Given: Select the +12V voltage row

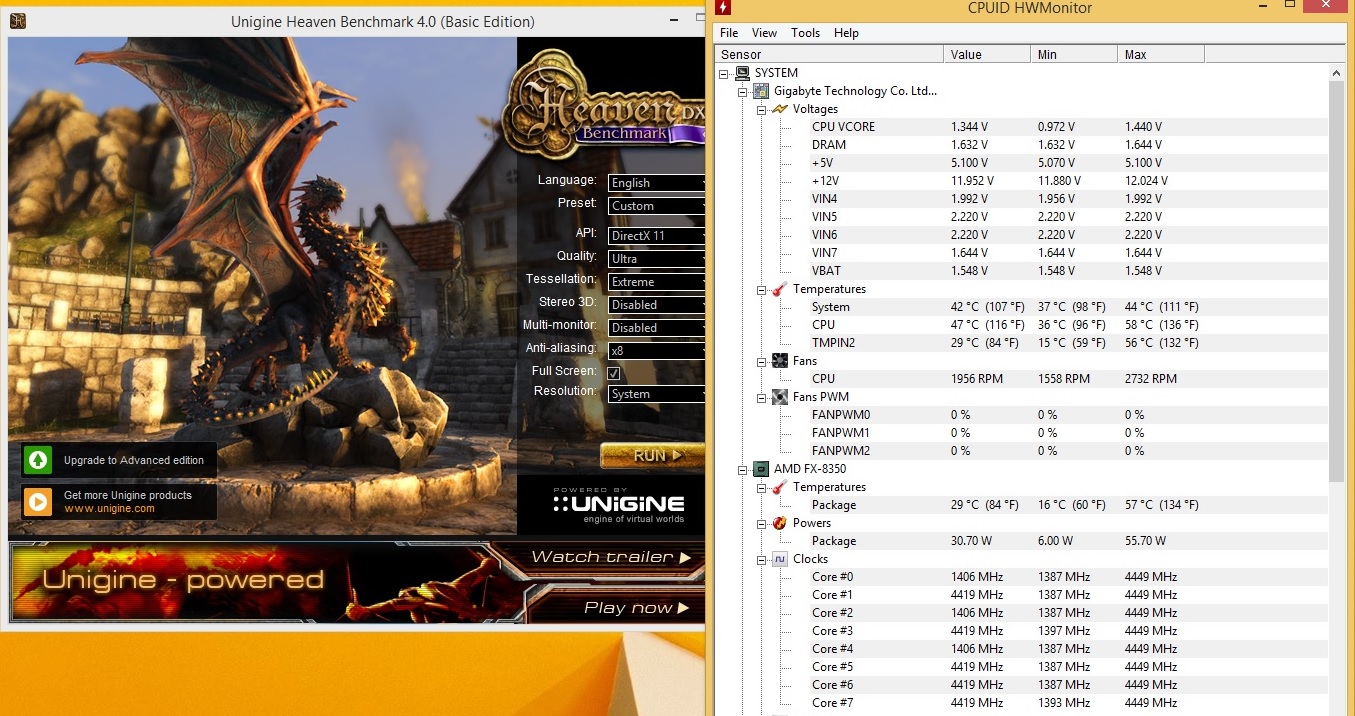Looking at the screenshot, I should click(1069, 181).
